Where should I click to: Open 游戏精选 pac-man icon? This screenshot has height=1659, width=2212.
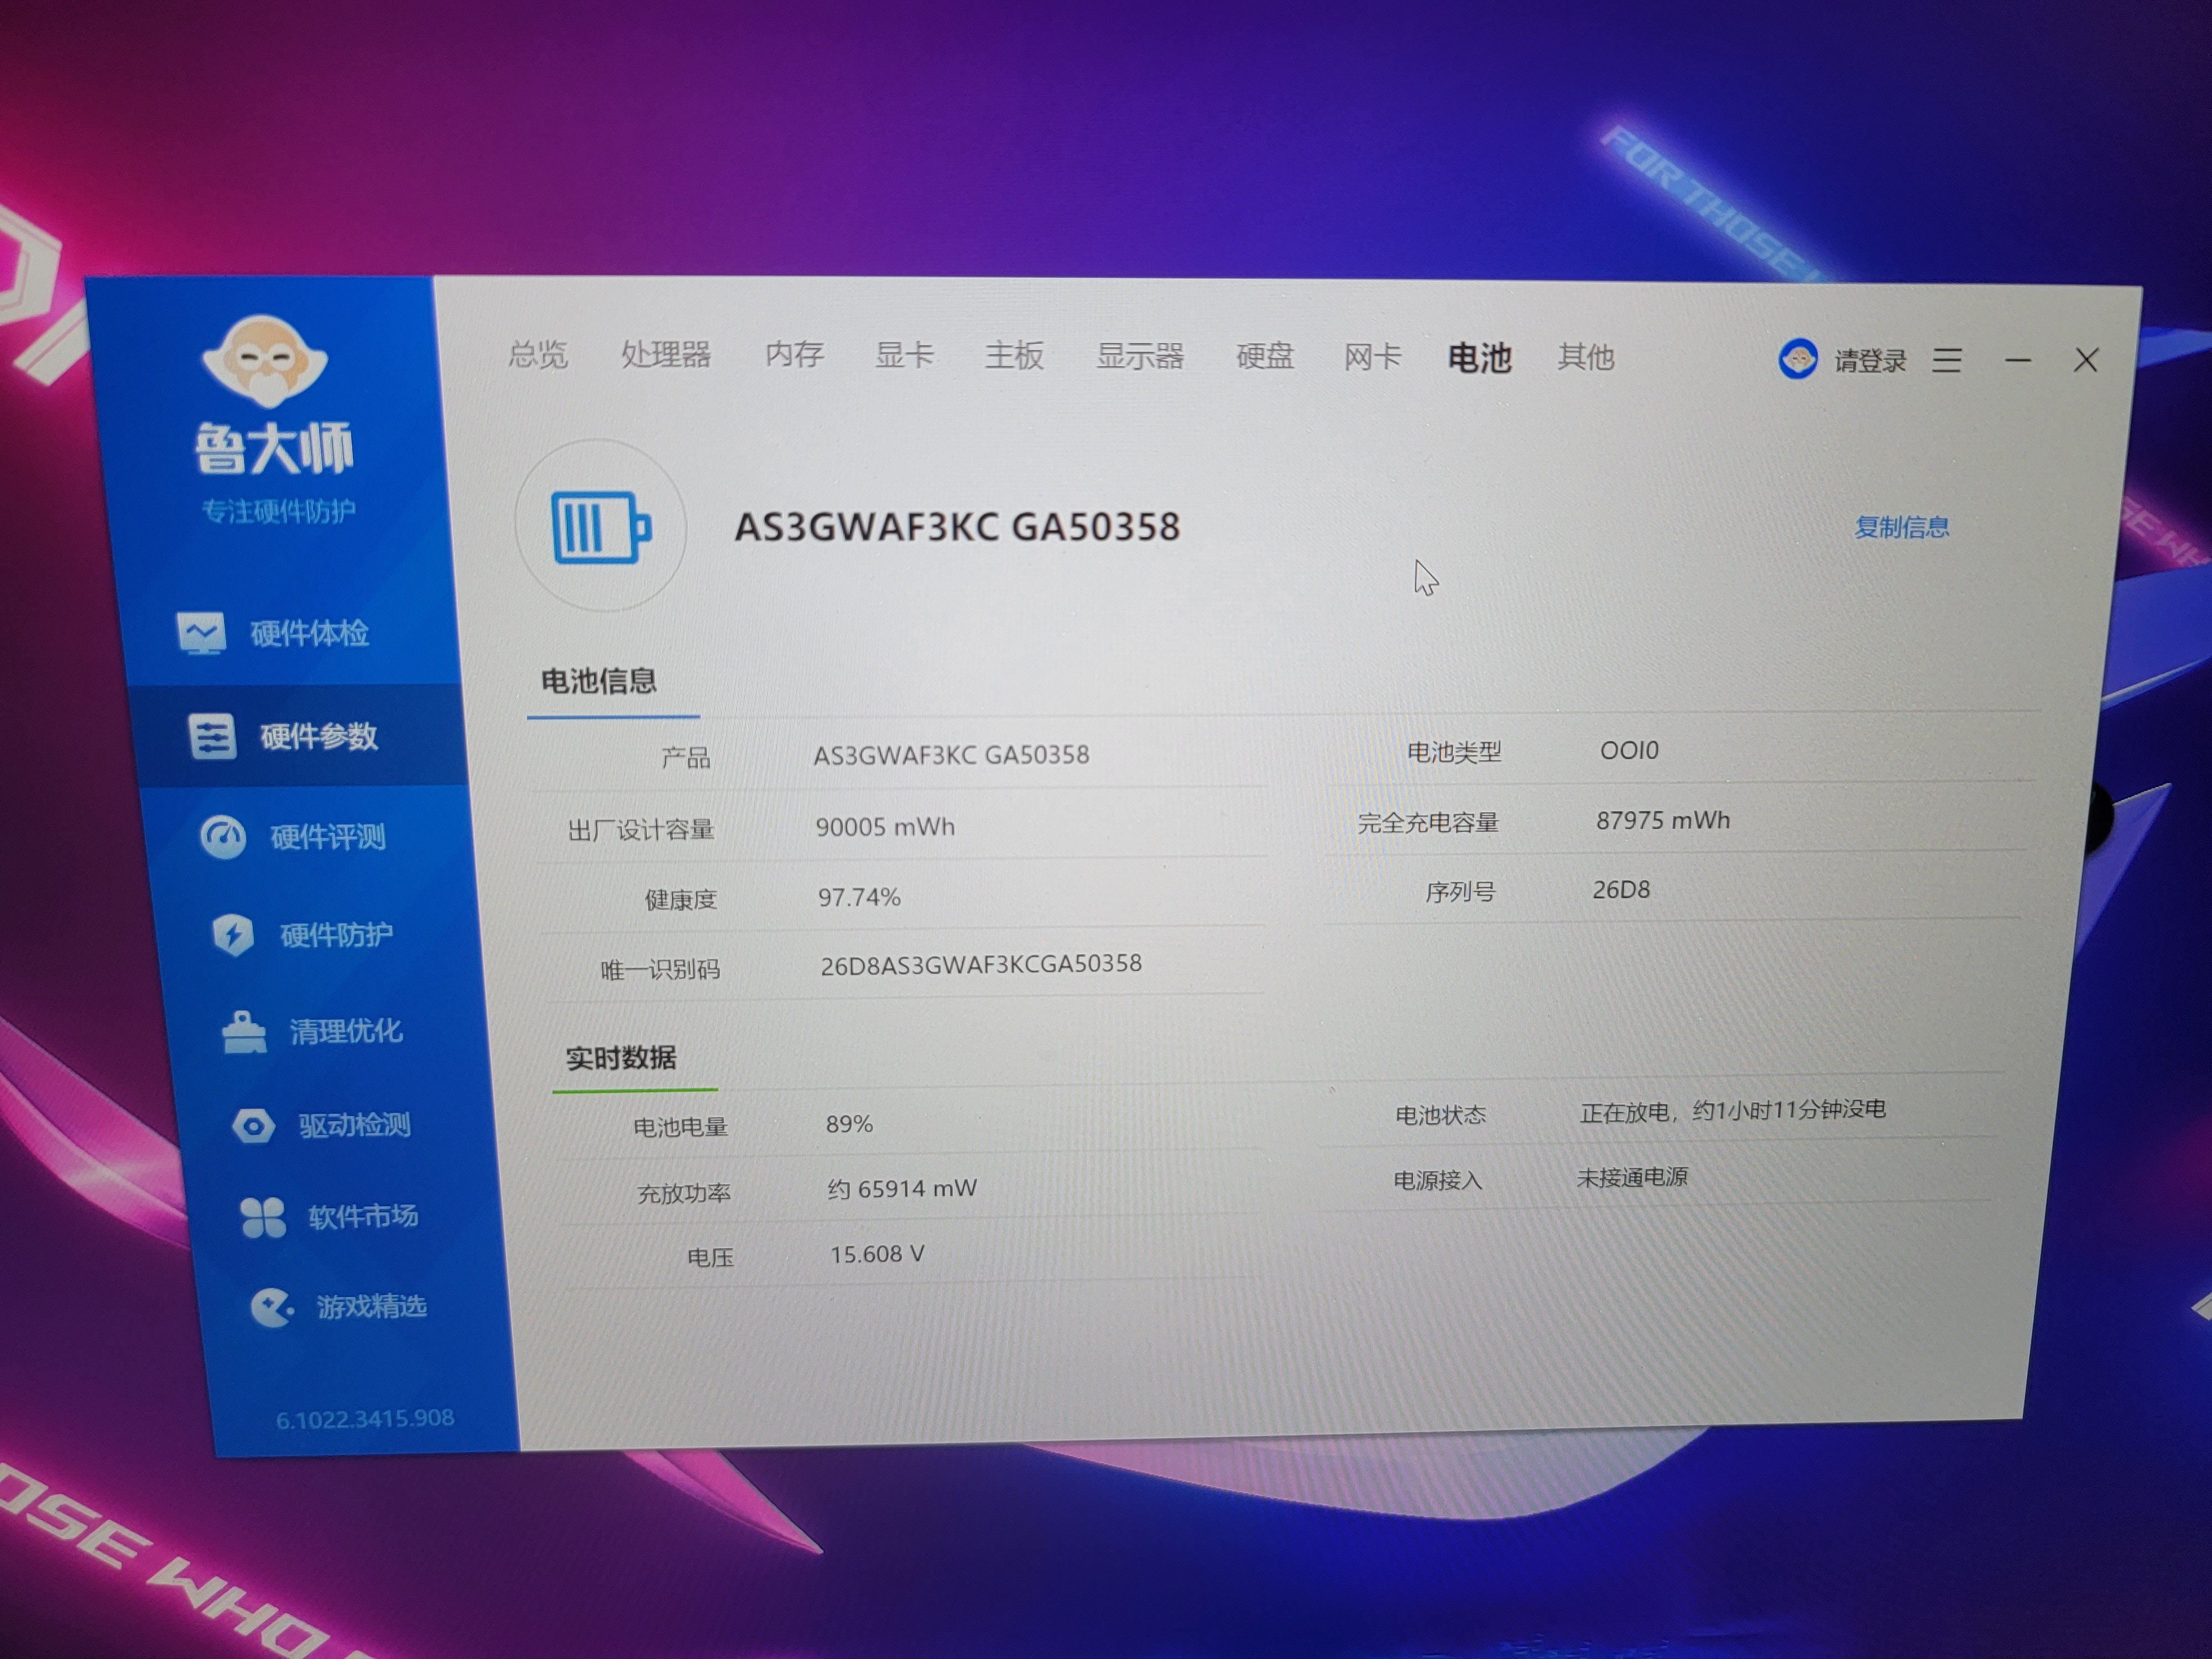(x=272, y=1307)
